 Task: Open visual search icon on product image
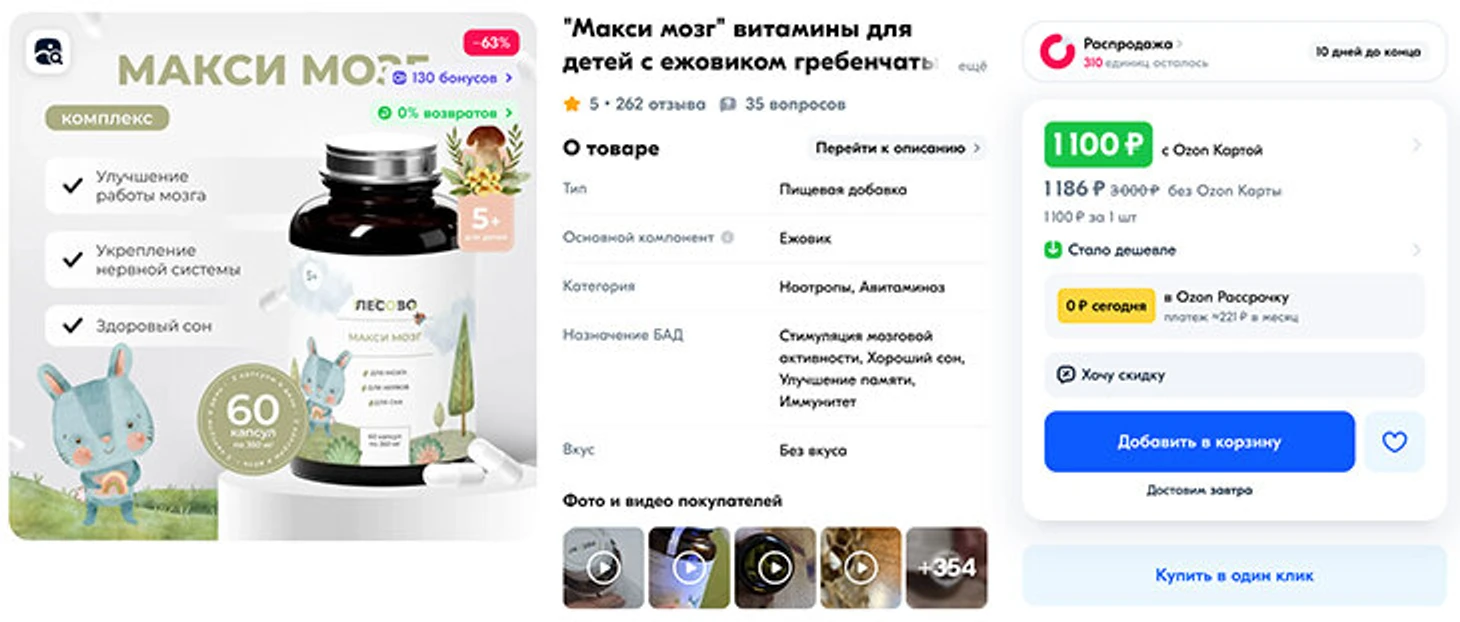(x=46, y=51)
